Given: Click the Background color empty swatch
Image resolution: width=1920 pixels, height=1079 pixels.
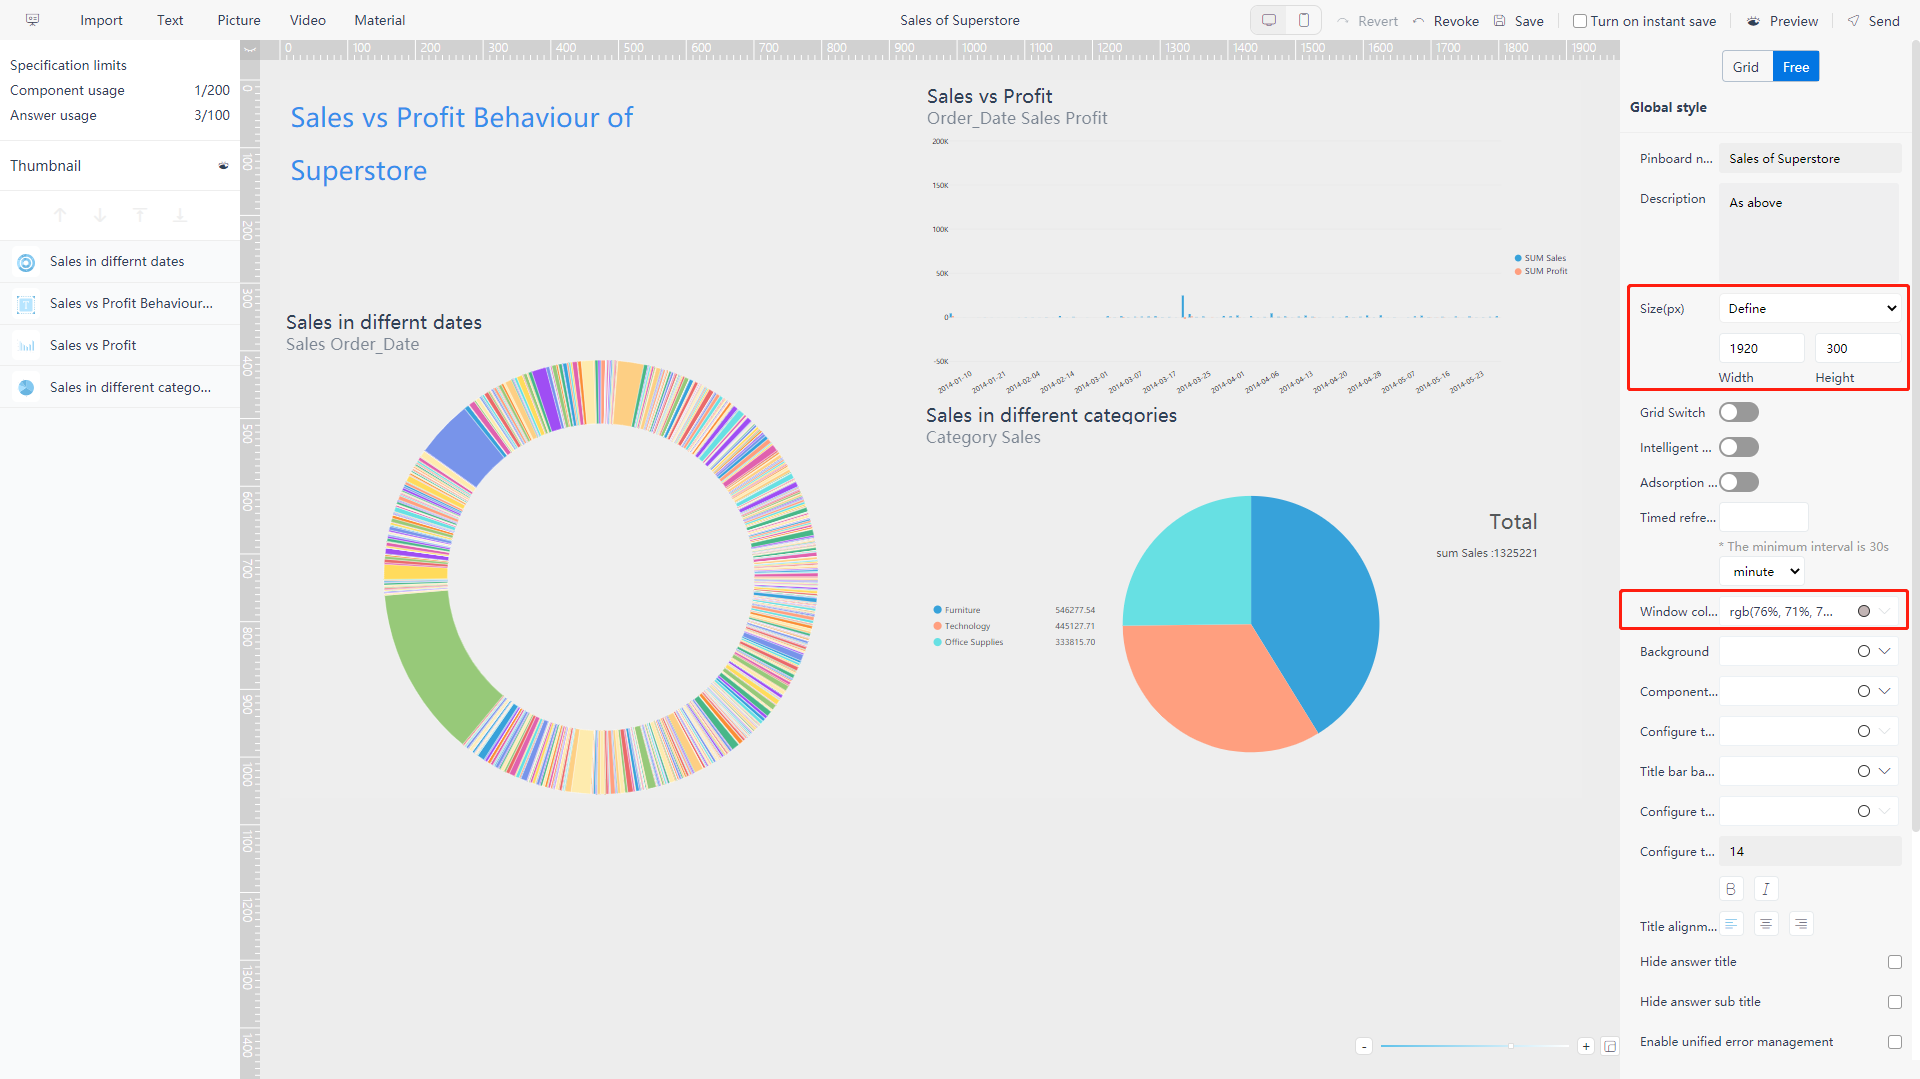Looking at the screenshot, I should (x=1864, y=651).
